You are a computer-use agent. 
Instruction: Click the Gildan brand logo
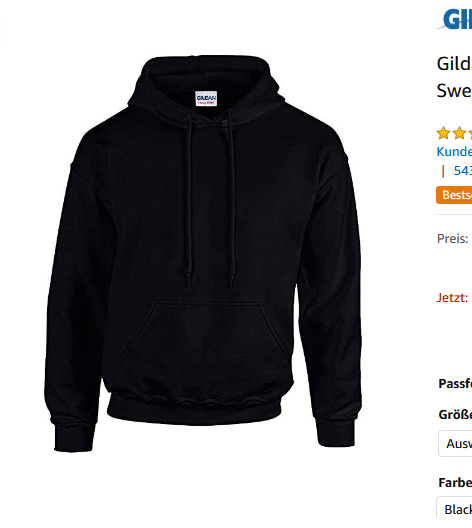tap(455, 19)
